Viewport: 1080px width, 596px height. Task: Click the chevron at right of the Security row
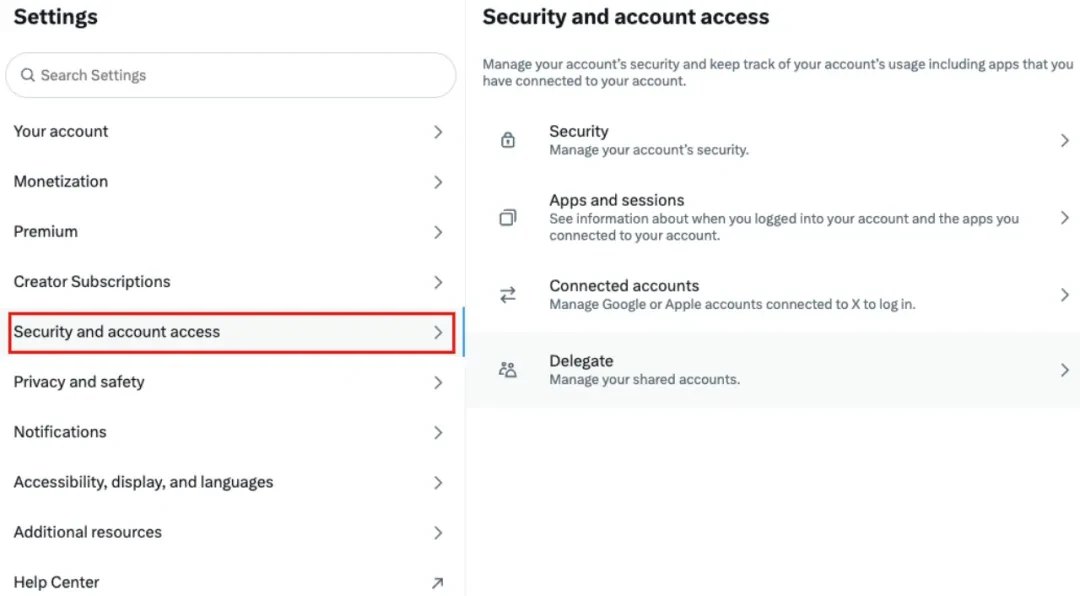tap(1064, 141)
